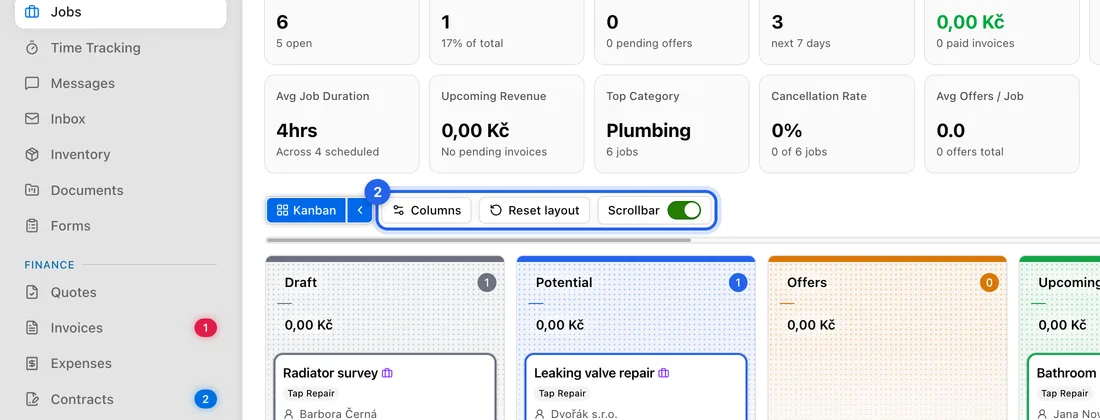Image resolution: width=1100 pixels, height=420 pixels.
Task: Click the Draft count badge
Action: [487, 283]
